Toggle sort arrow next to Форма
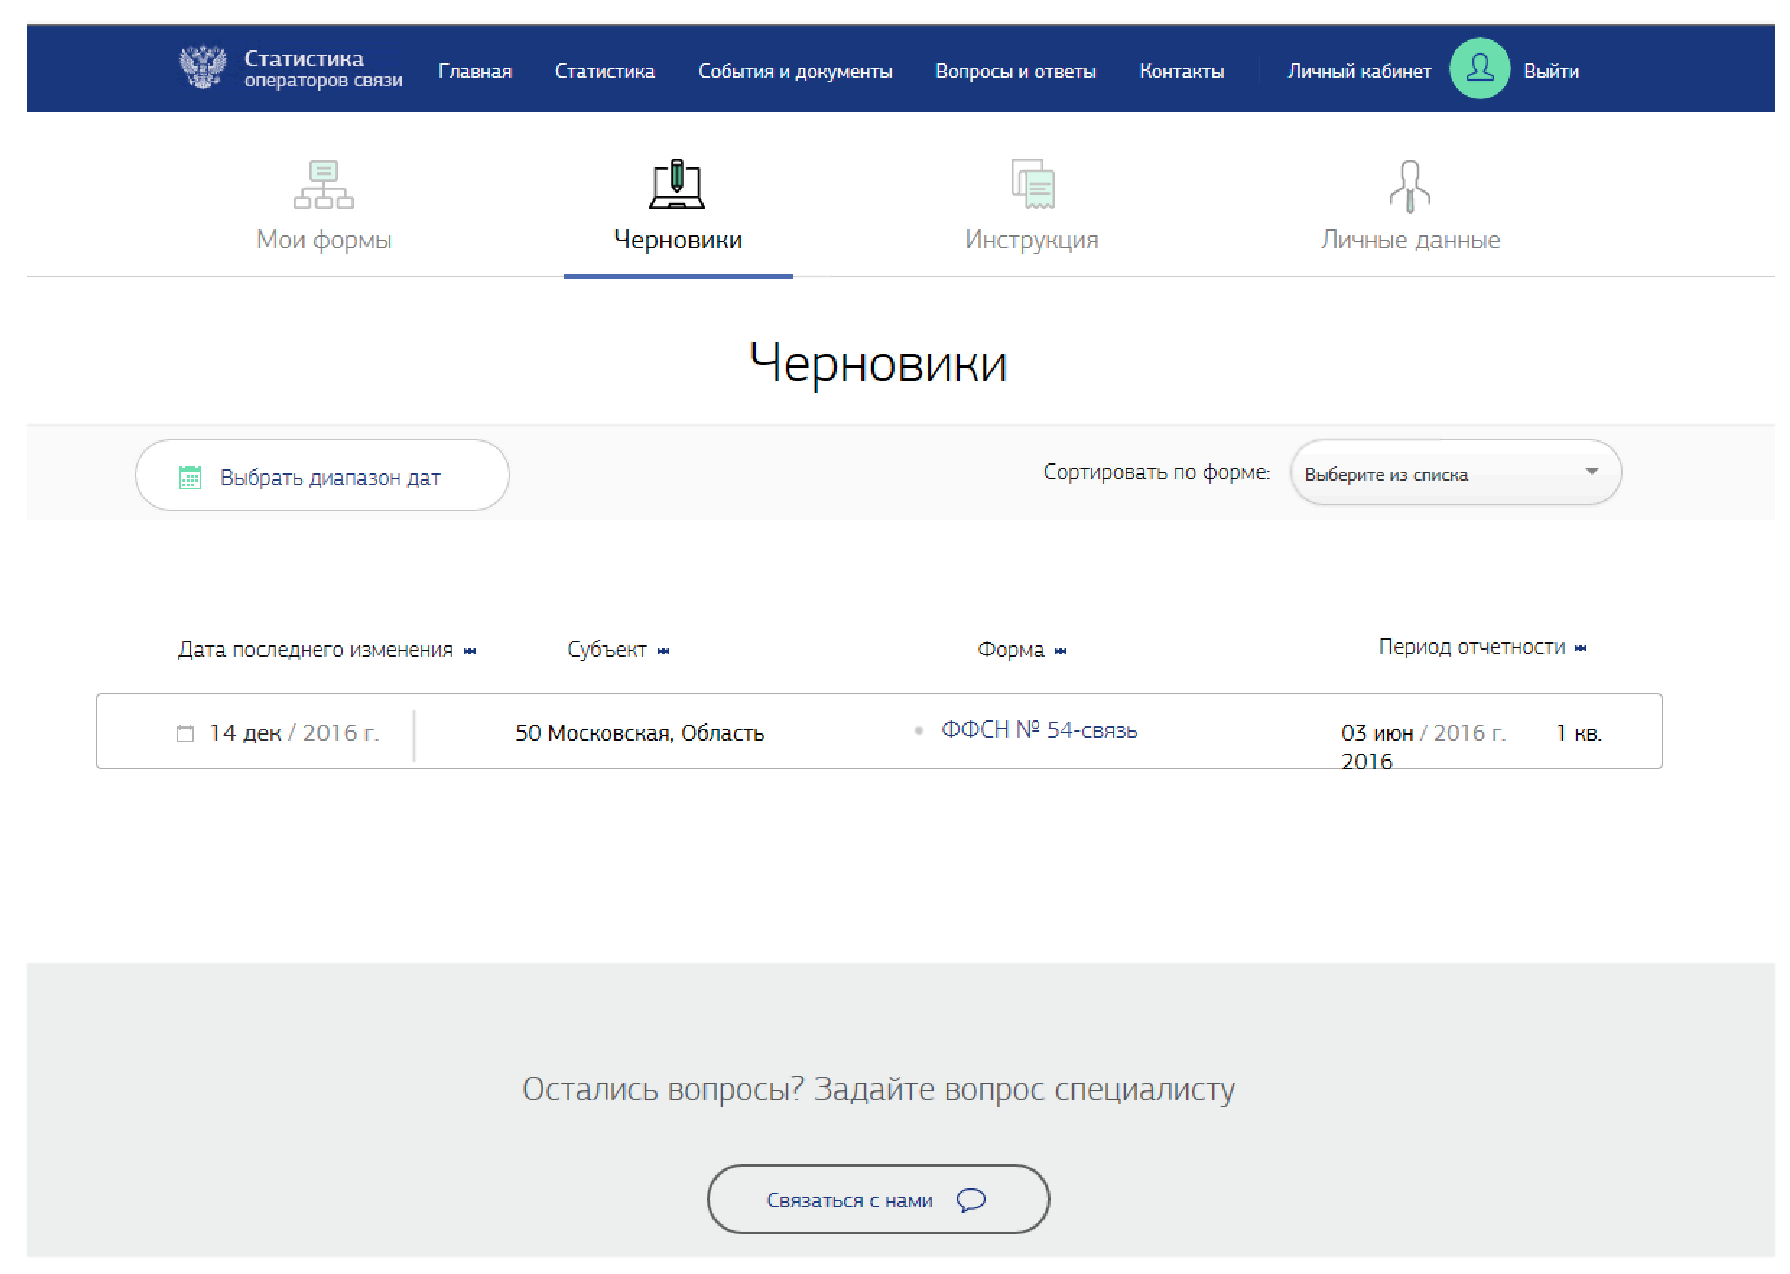This screenshot has height=1274, width=1790. 1061,651
